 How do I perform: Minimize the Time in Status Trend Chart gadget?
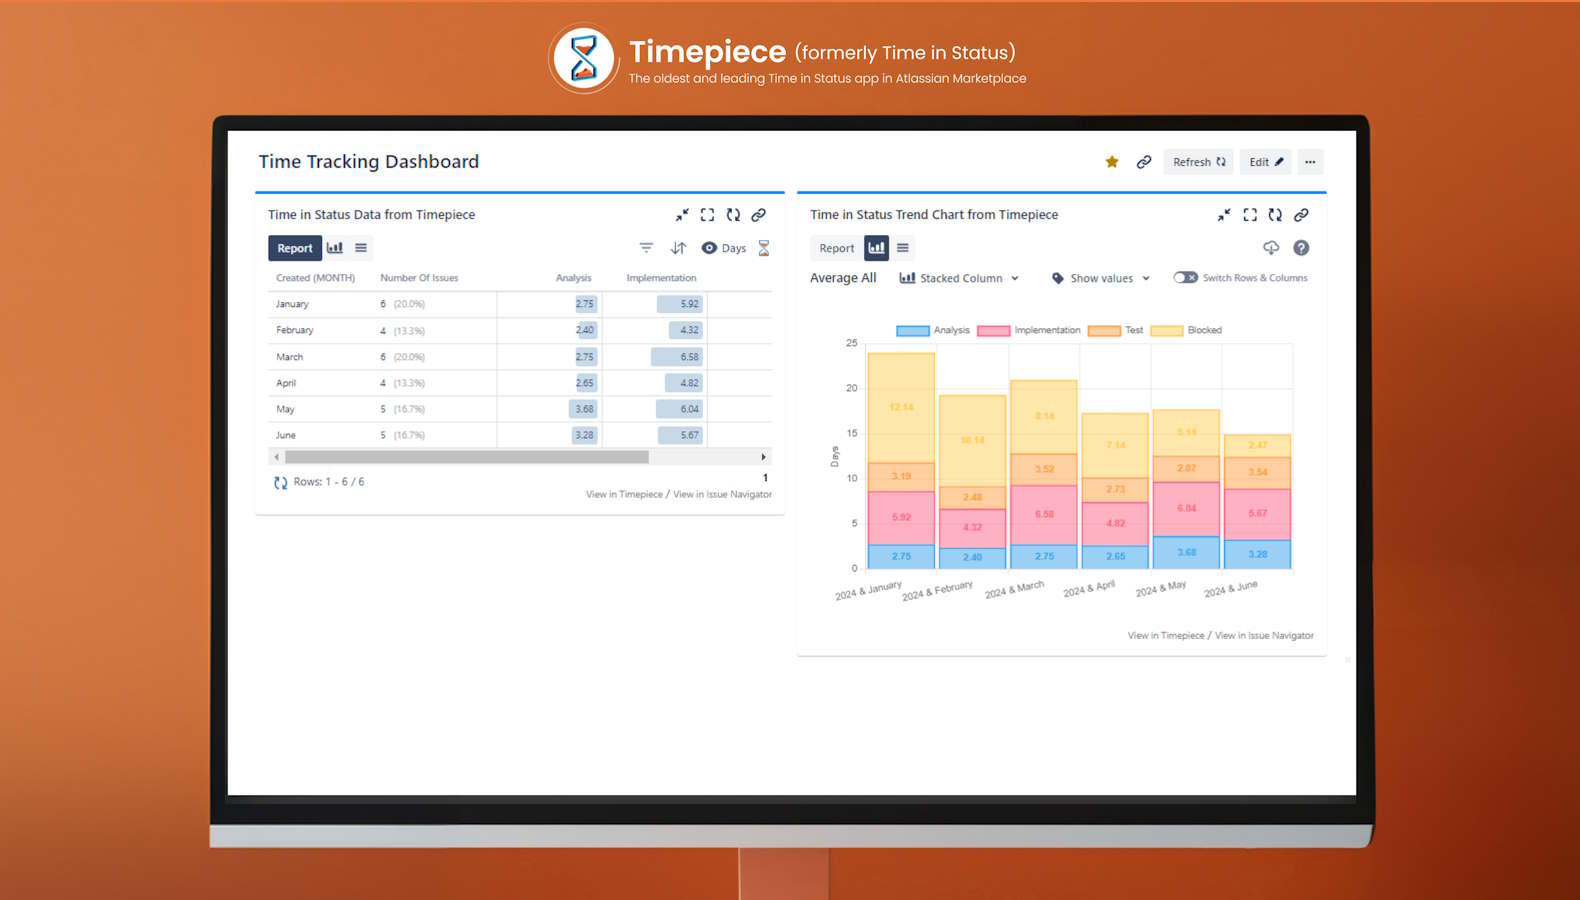(x=1224, y=215)
